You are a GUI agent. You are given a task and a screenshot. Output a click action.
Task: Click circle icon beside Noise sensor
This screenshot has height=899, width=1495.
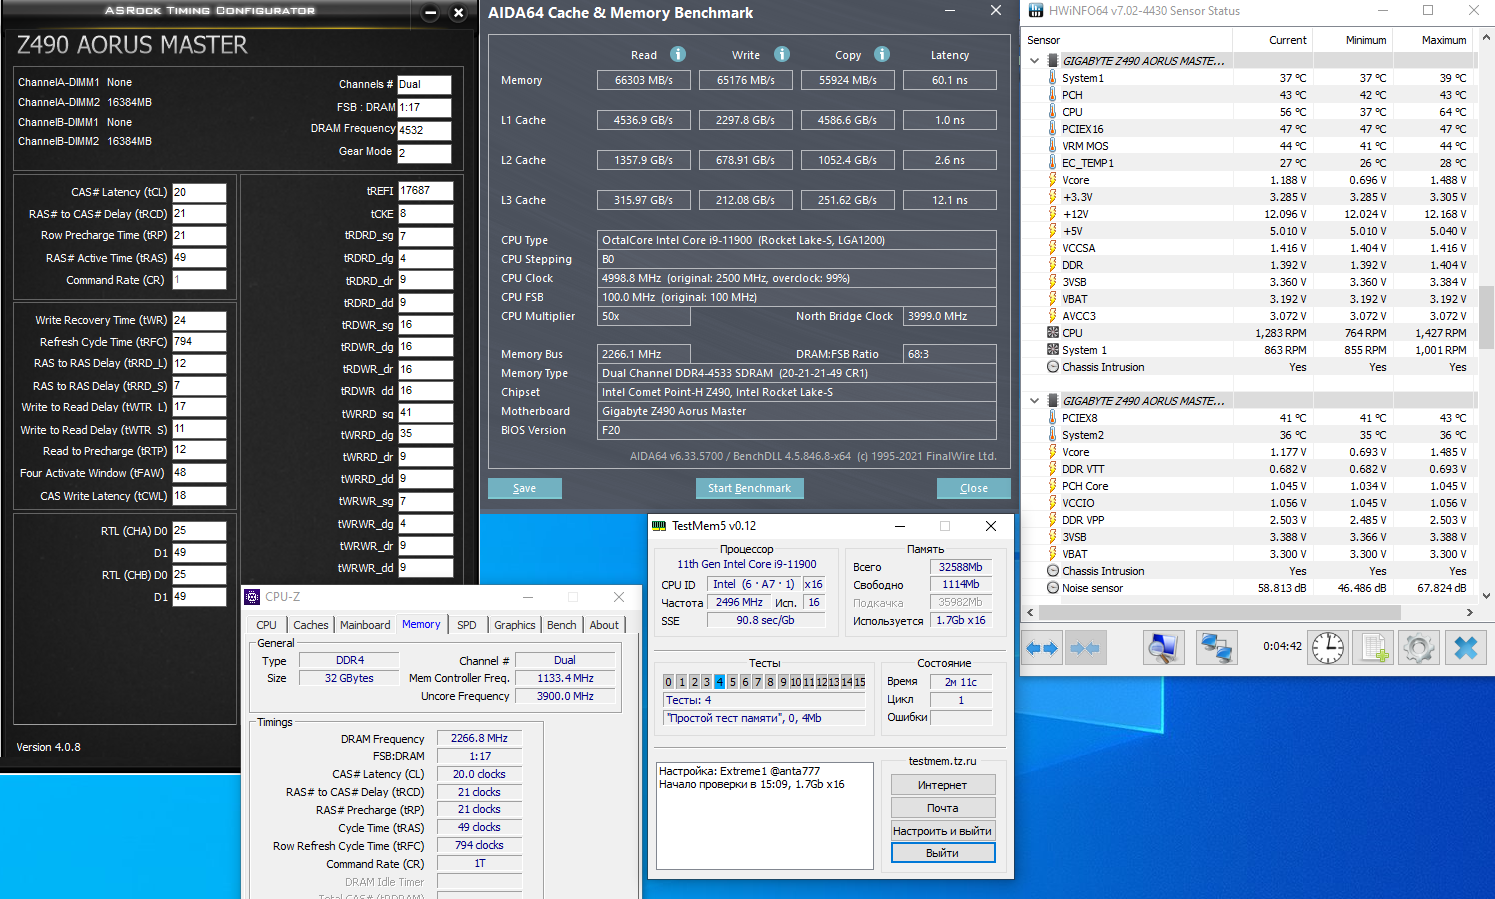pos(1052,588)
